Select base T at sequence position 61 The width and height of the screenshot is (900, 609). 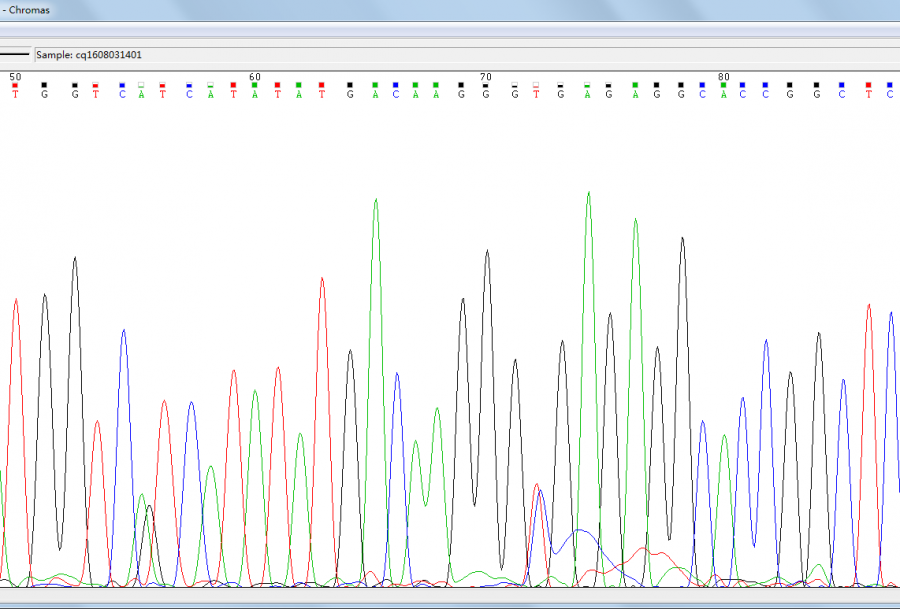277,94
